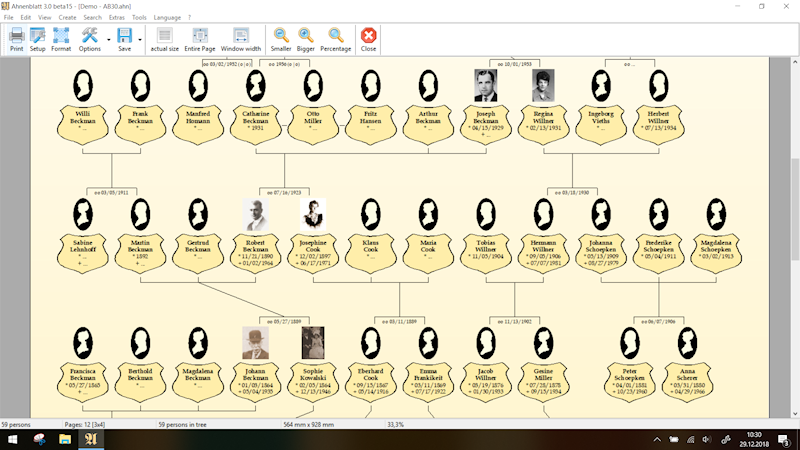Click Klaus Cook's silhouette icon
800x450 pixels.
(x=370, y=214)
